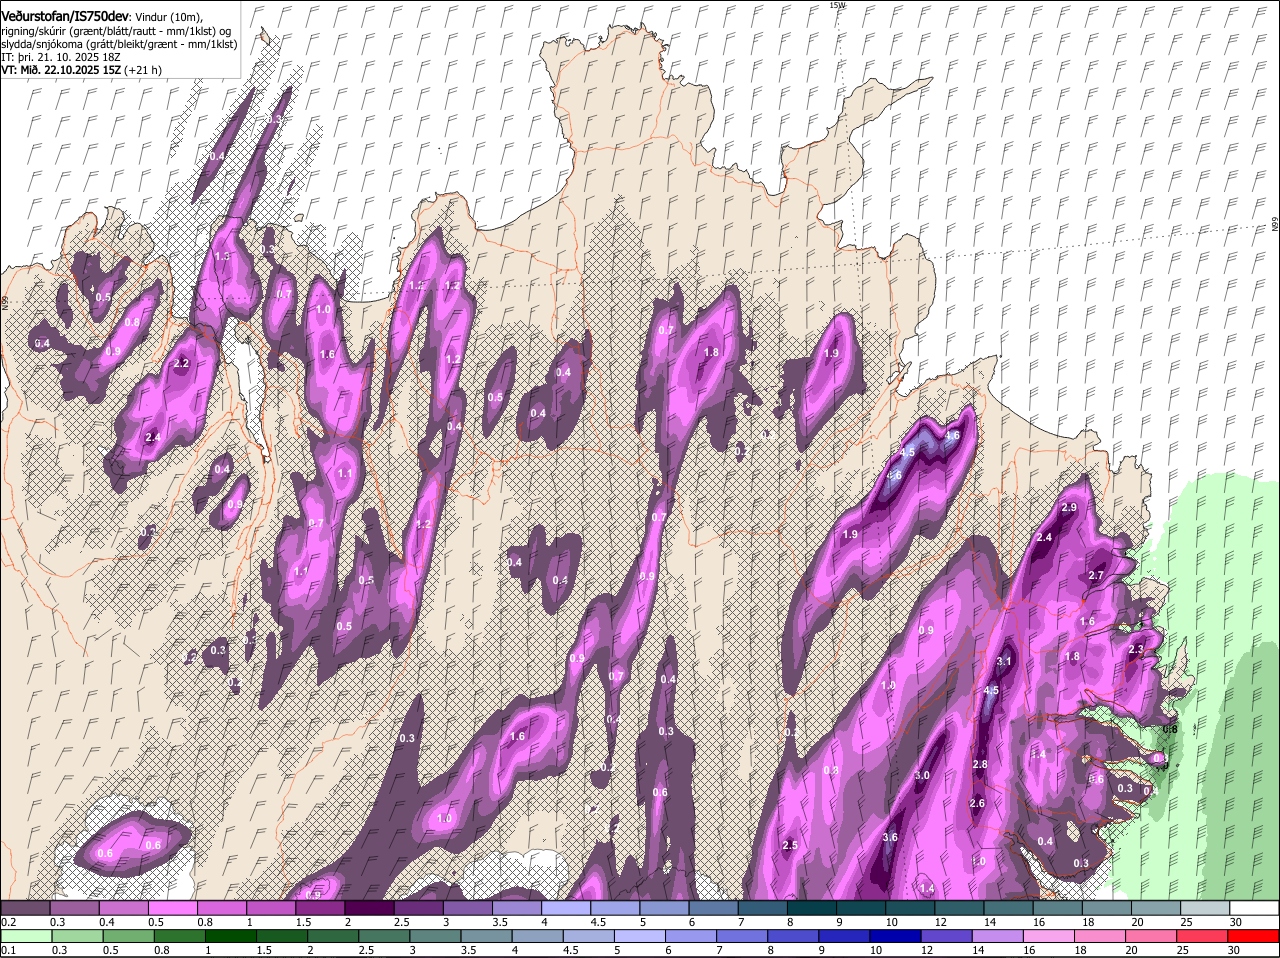Click the 2.2 precipitation label on the map
The image size is (1280, 958).
pos(181,364)
